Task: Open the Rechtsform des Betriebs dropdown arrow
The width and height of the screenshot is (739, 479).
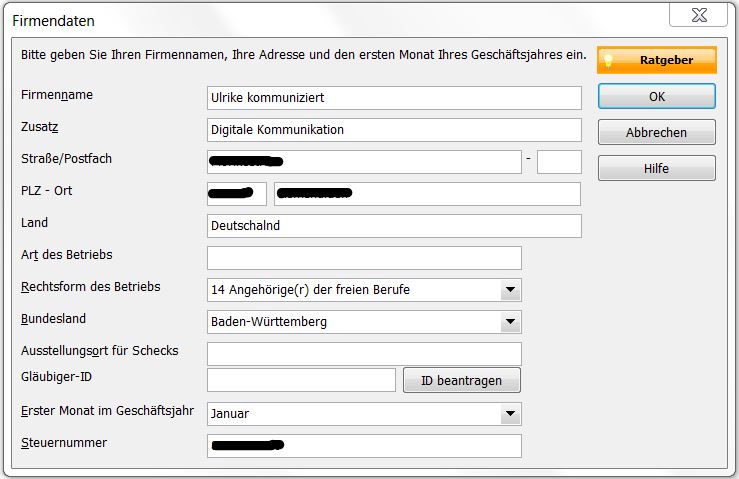Action: [x=510, y=290]
